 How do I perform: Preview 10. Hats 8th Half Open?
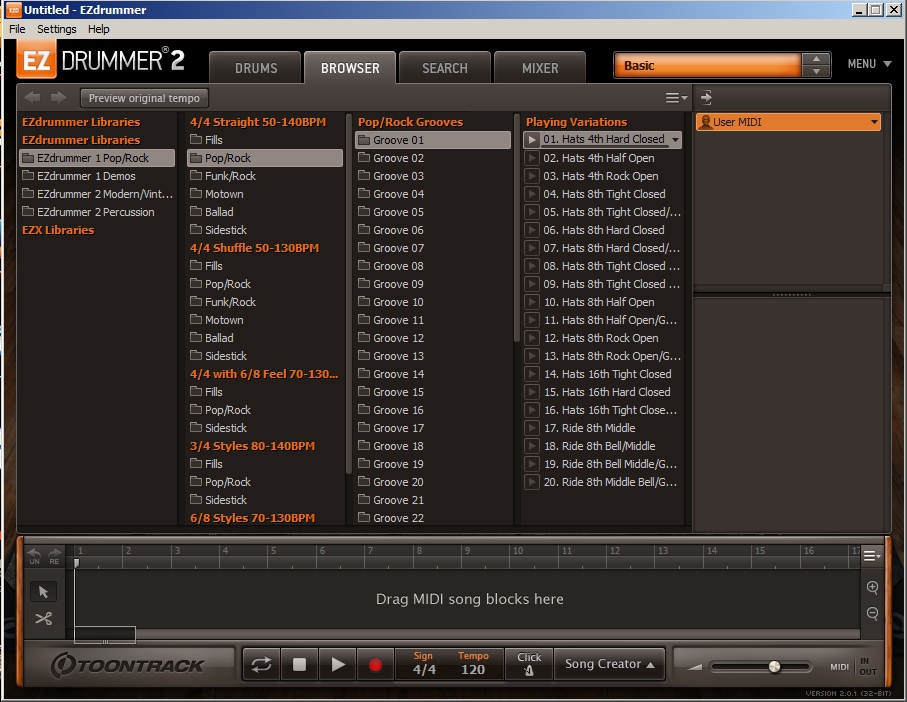pos(532,302)
